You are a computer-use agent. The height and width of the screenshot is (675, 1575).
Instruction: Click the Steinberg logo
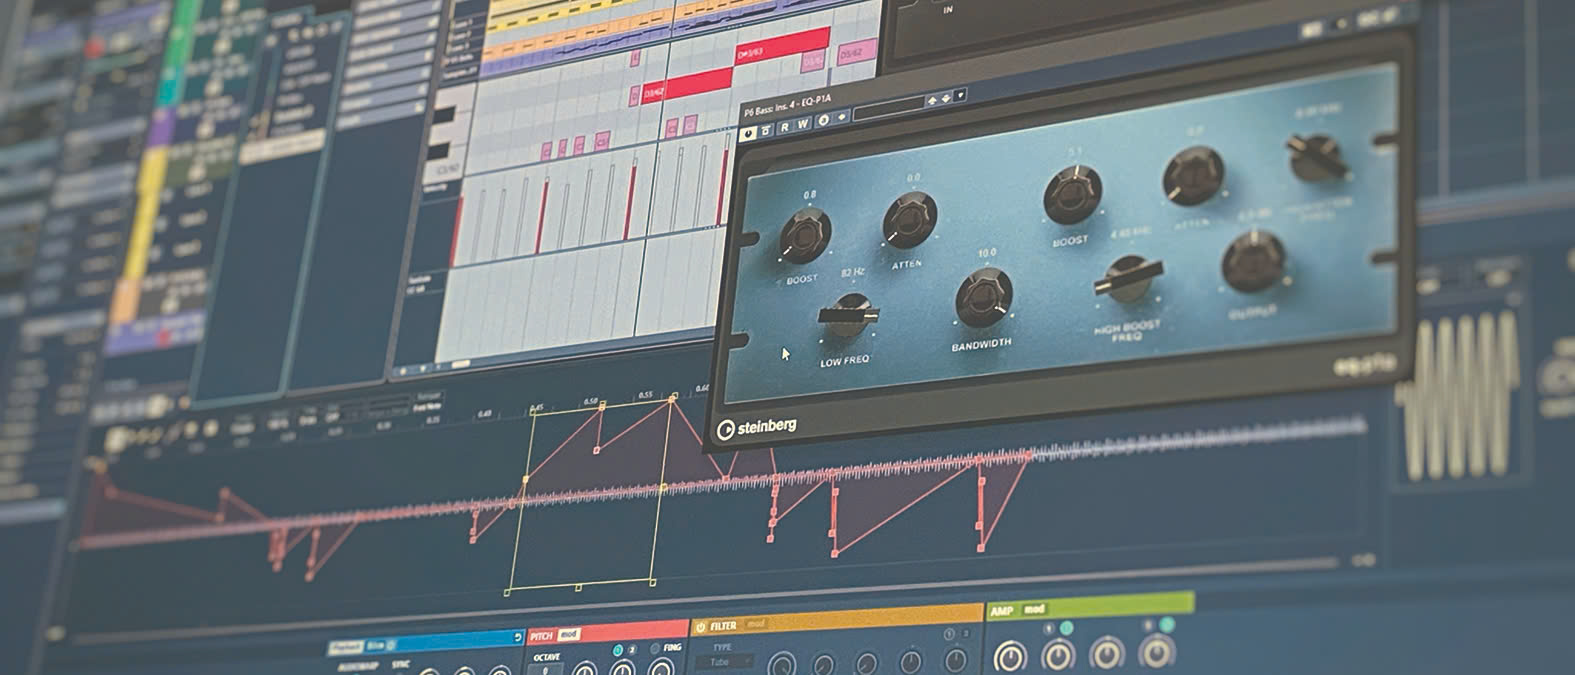757,428
